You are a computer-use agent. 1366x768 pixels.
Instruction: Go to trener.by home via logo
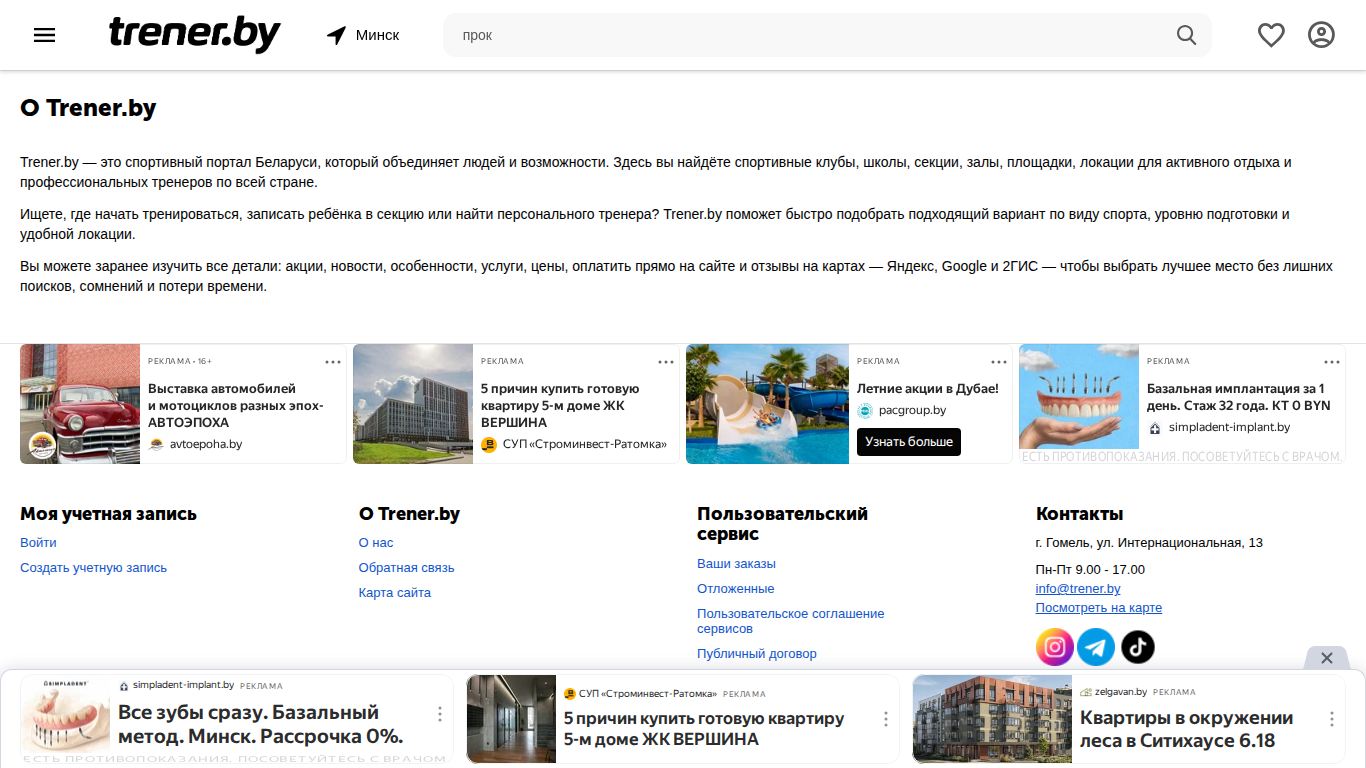(194, 35)
